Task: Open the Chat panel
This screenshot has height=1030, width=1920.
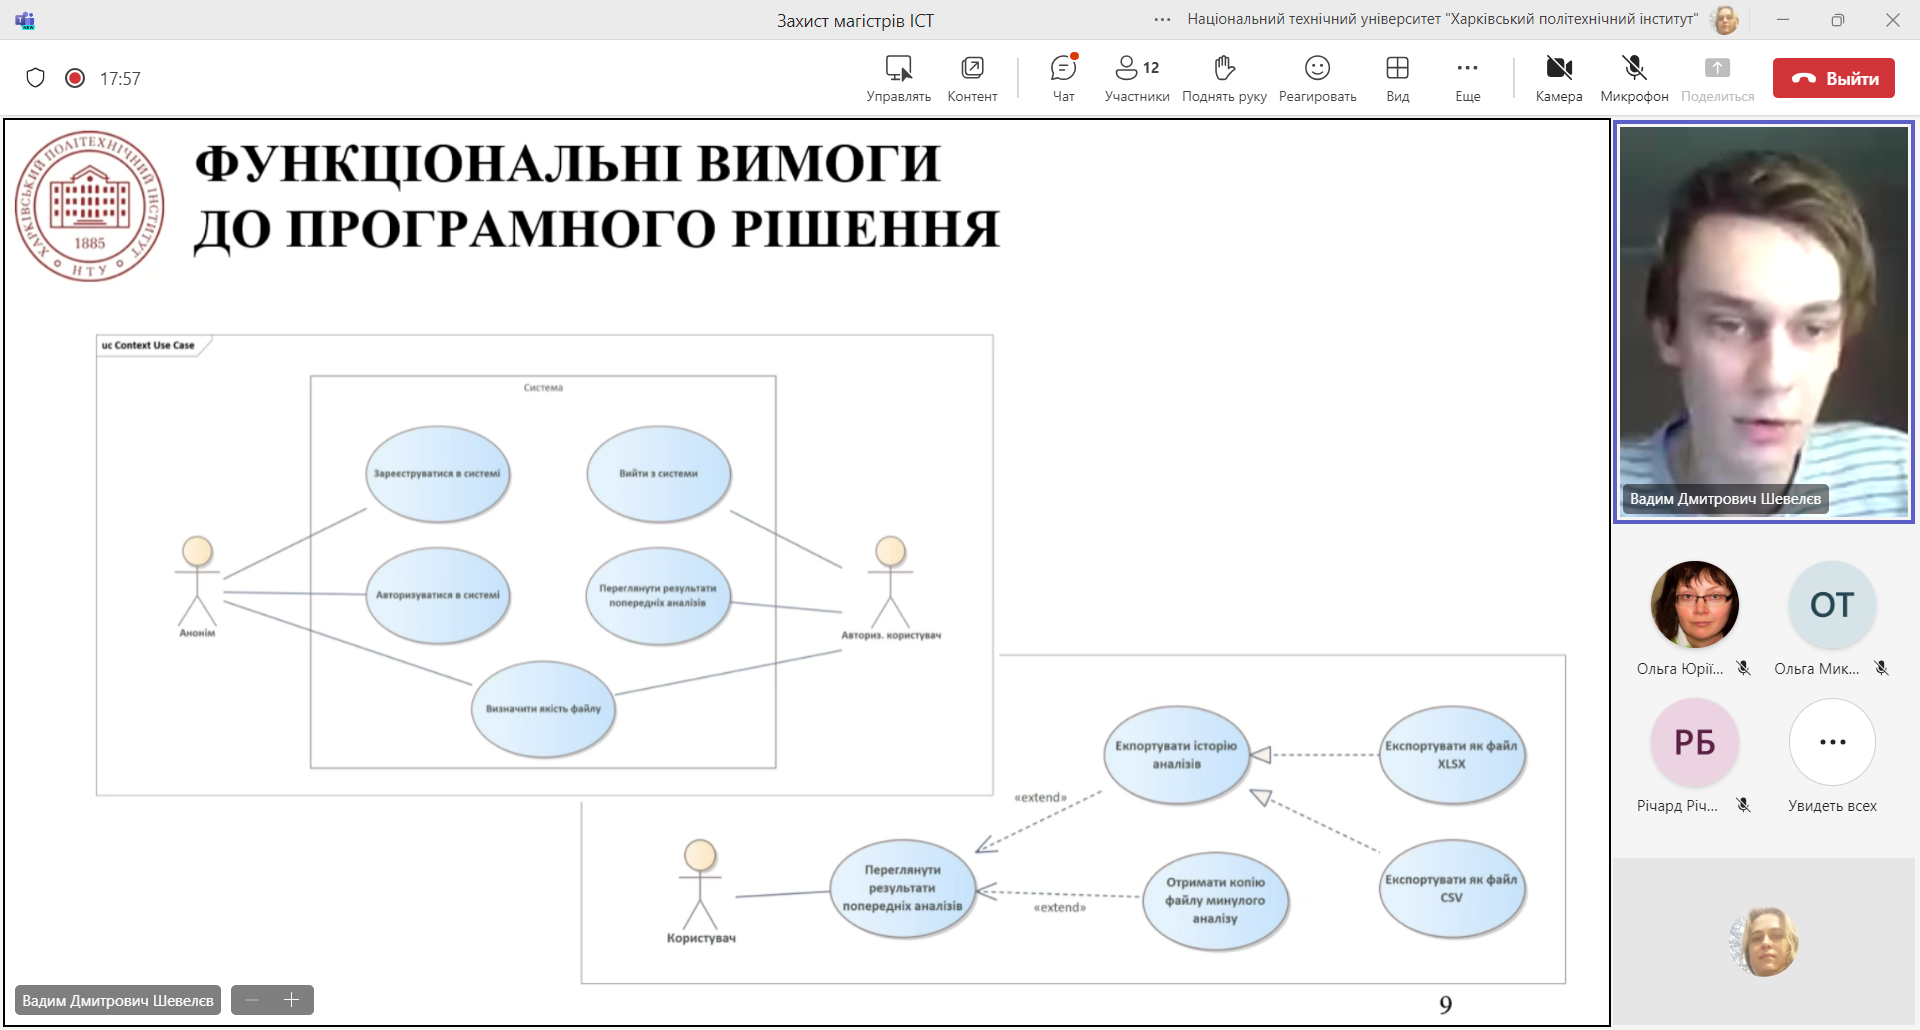Action: point(1063,78)
